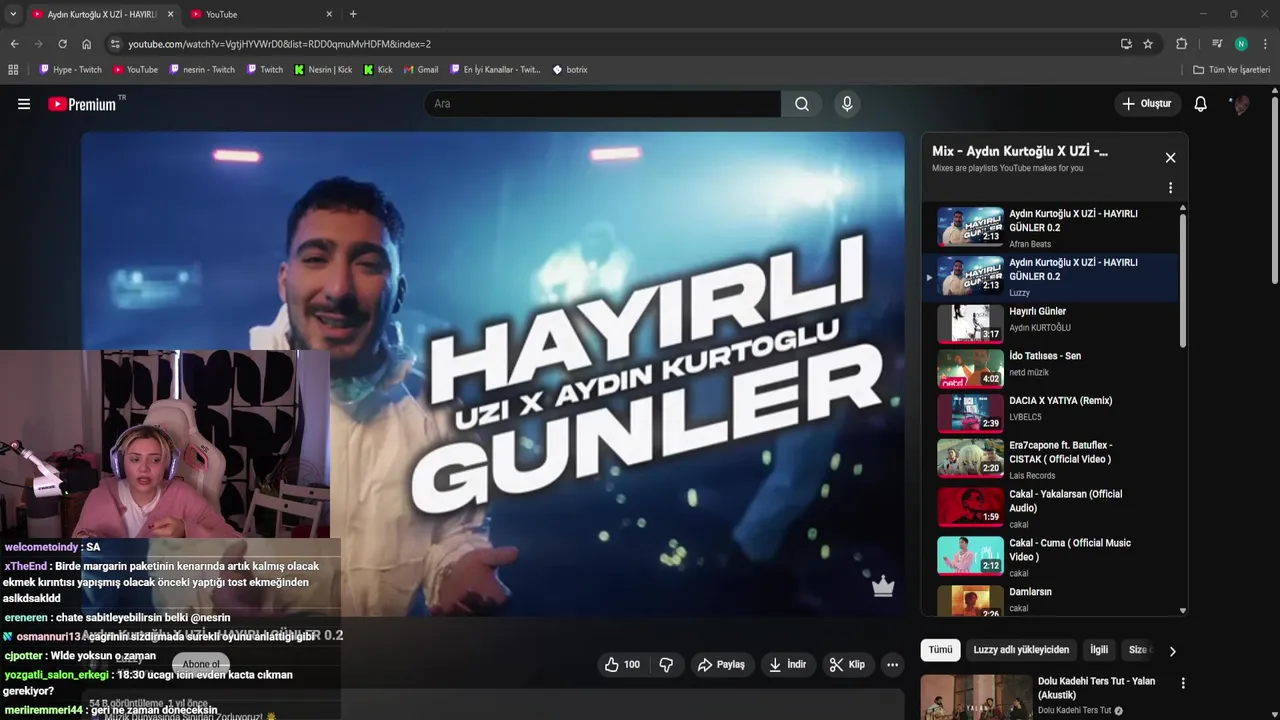This screenshot has height=720, width=1280.
Task: Go back to the previous page
Action: pos(14,44)
